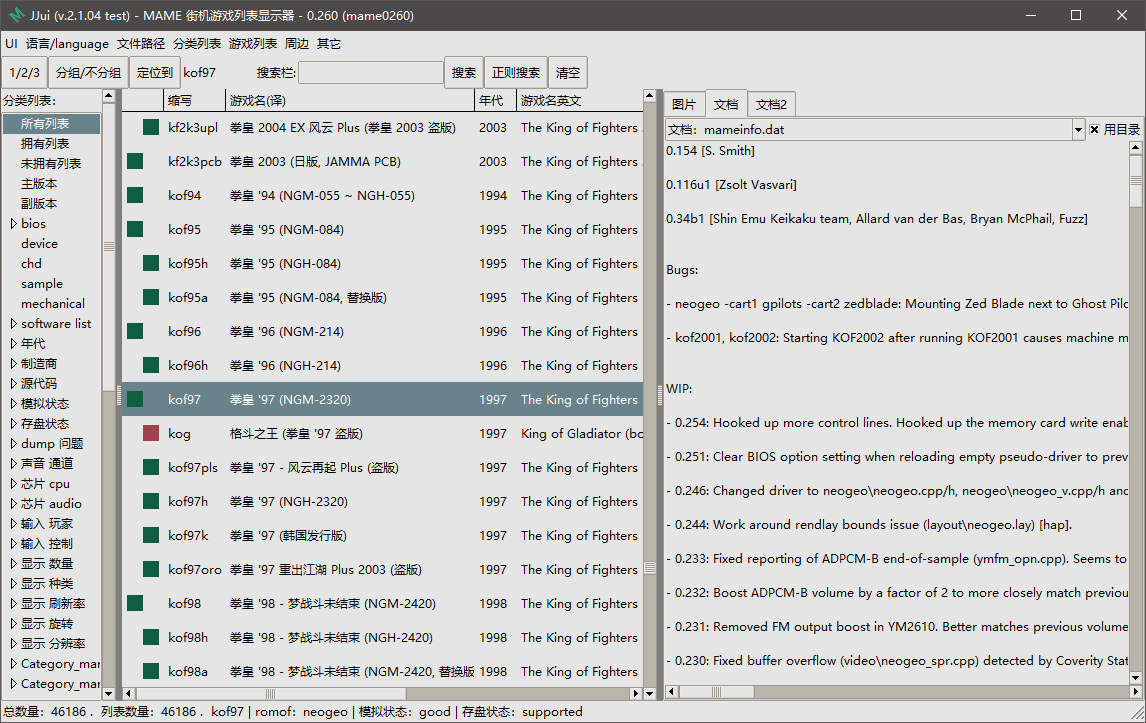Image resolution: width=1146 pixels, height=723 pixels.
Task: Click the green status square beside kof94
Action: point(135,194)
